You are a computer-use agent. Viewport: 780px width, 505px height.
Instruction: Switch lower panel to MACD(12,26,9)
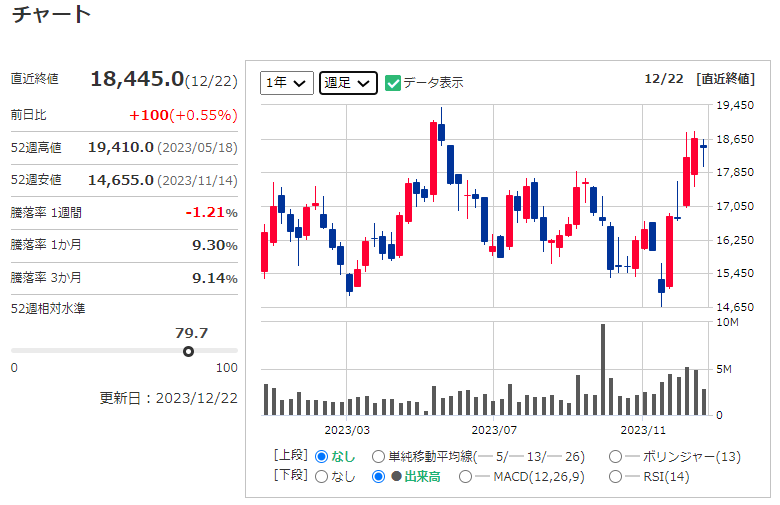click(466, 477)
